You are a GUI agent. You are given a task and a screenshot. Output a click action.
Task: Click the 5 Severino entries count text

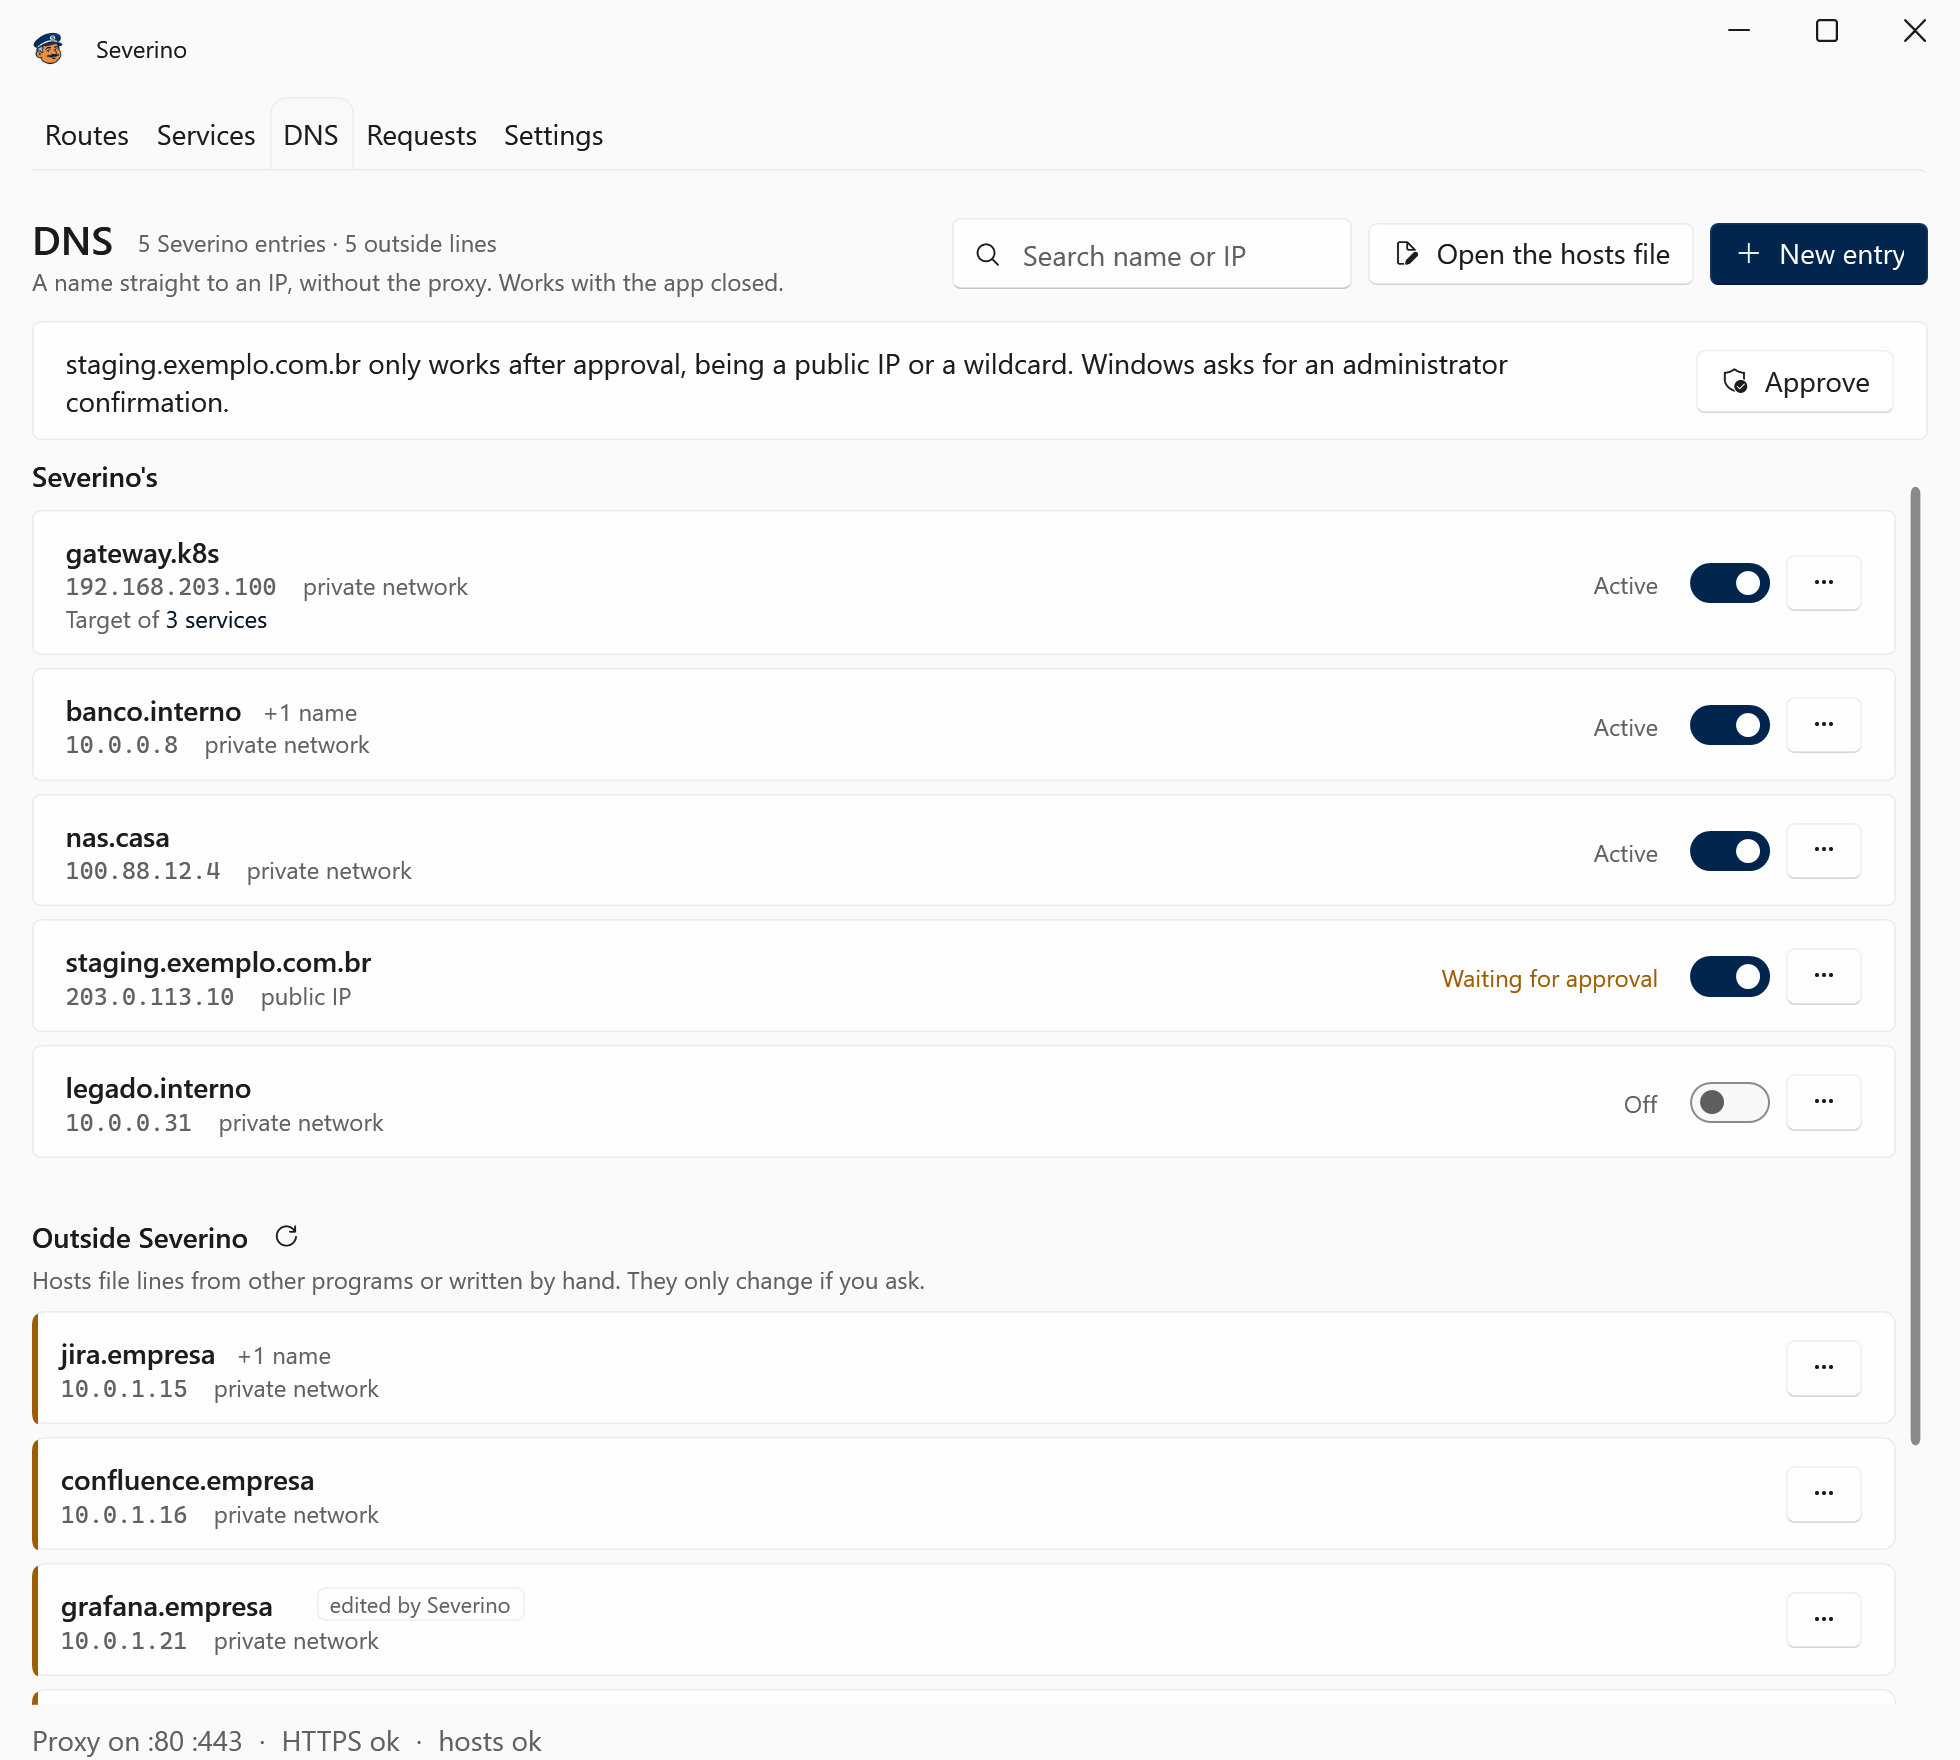[x=232, y=244]
